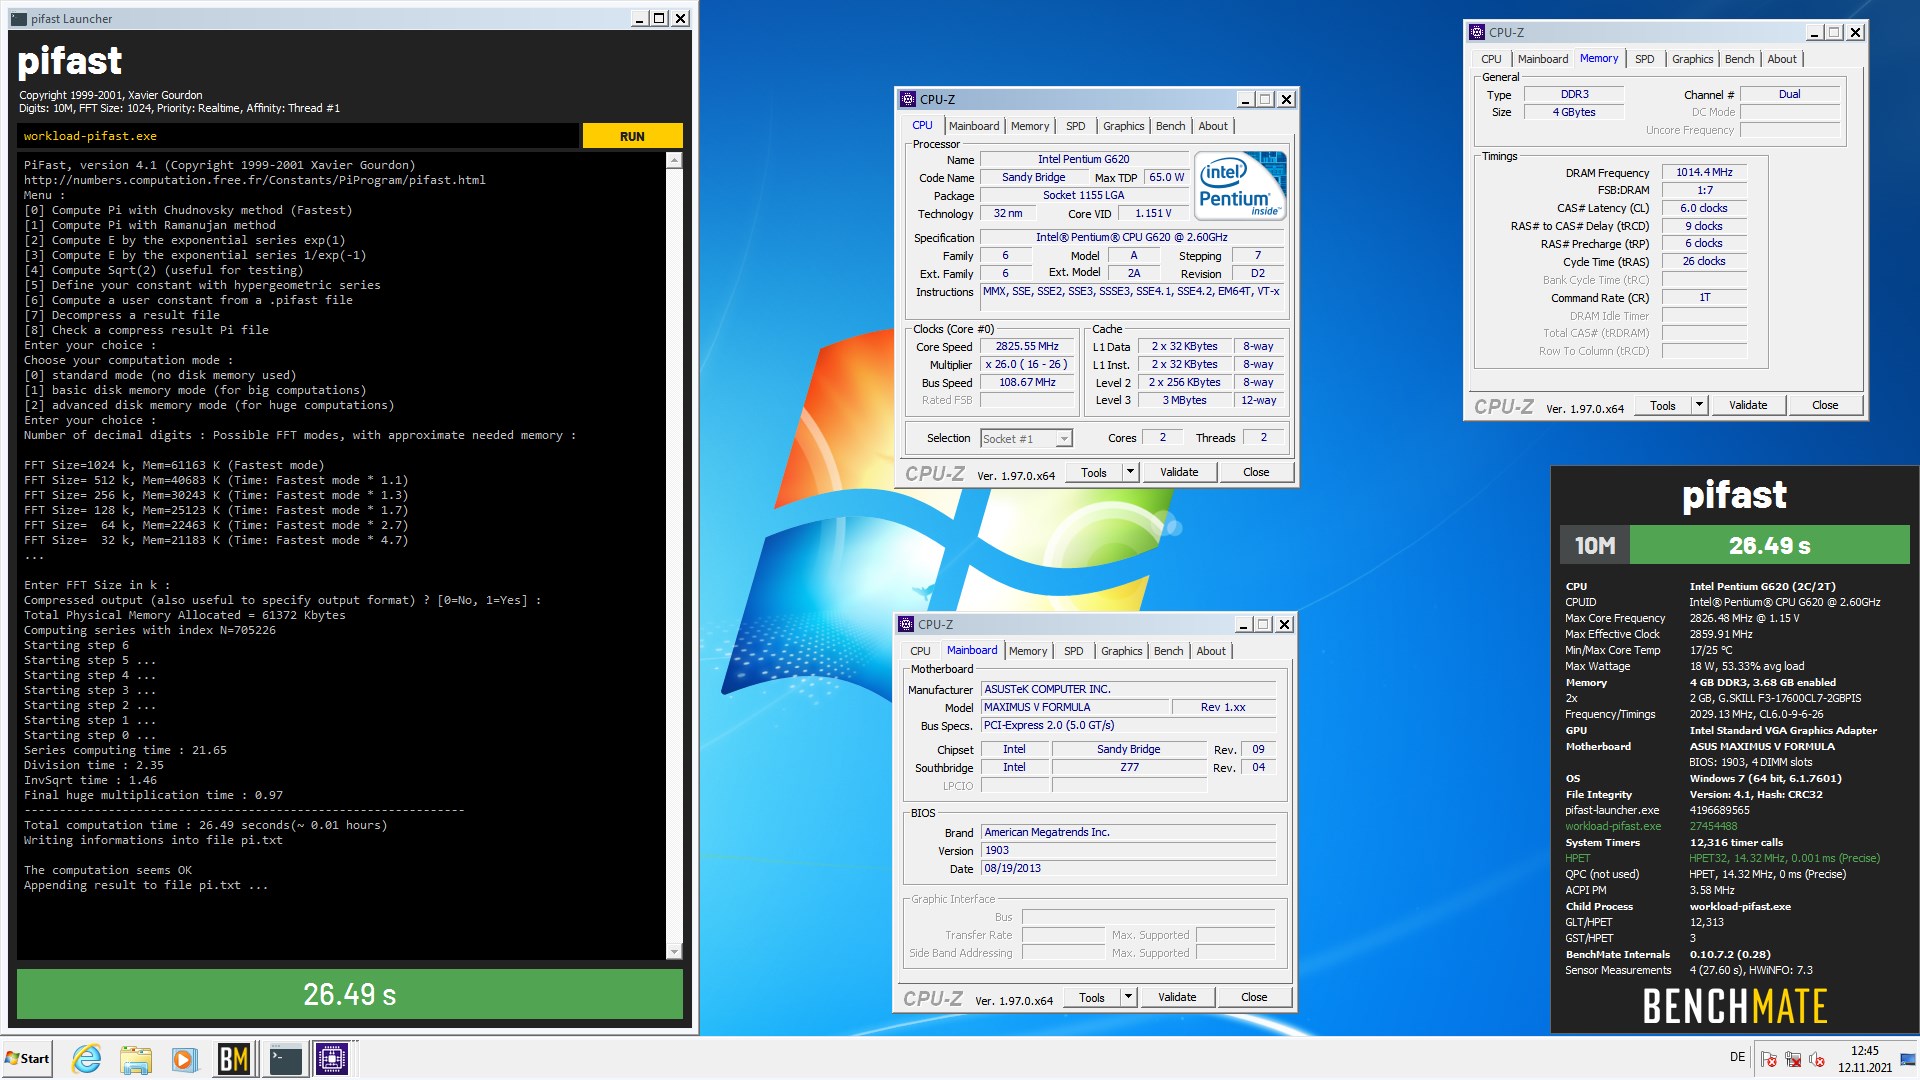Click the BENCHMATE logo
Screen dimensions: 1920x1080
(1735, 1006)
